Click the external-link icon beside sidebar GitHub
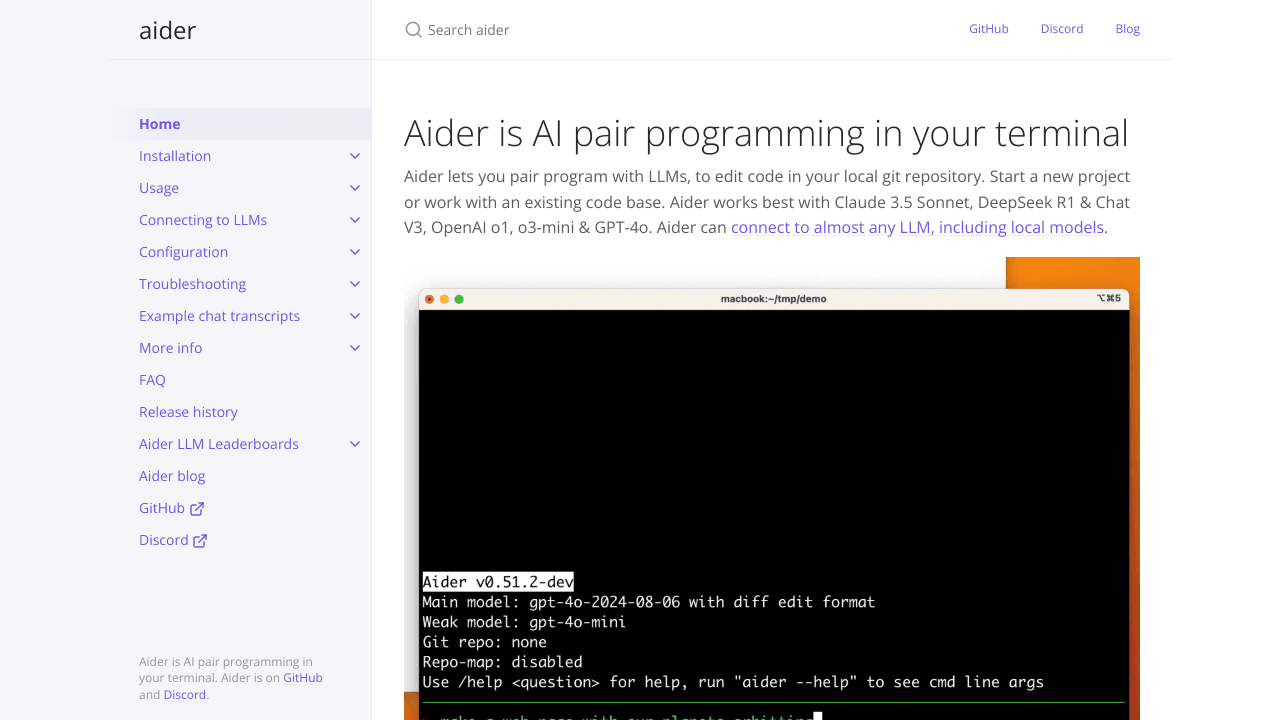The height and width of the screenshot is (720, 1280). [197, 508]
